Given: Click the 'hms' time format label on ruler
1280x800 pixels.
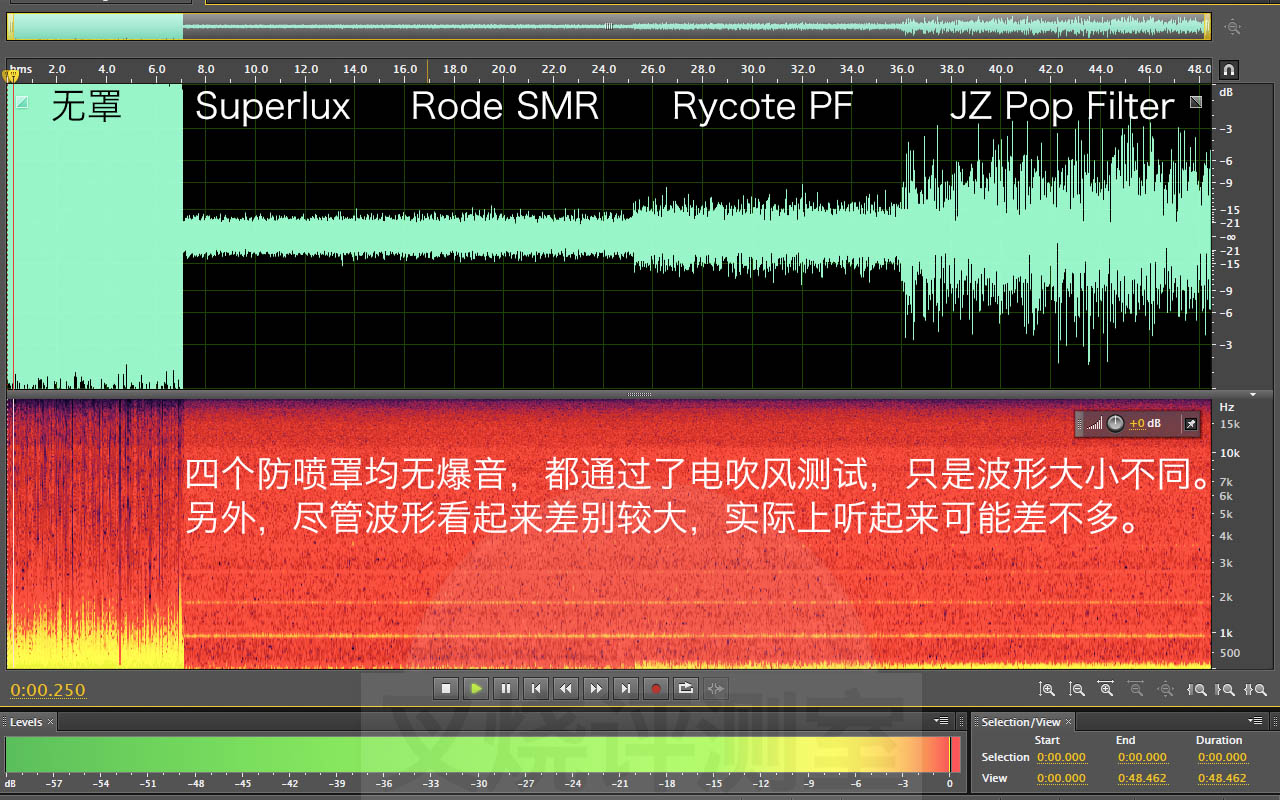Looking at the screenshot, I should coord(21,70).
